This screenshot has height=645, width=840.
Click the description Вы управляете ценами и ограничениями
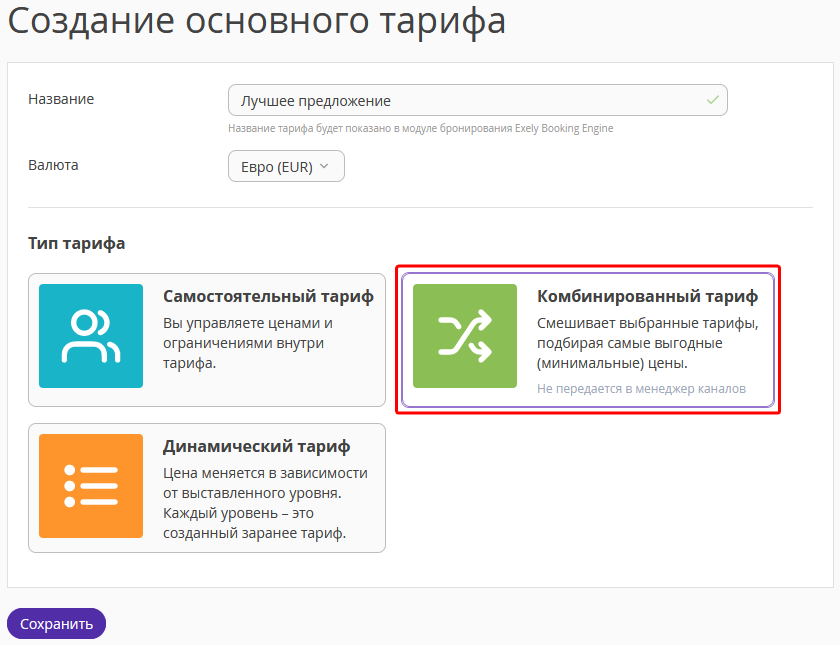tap(248, 343)
